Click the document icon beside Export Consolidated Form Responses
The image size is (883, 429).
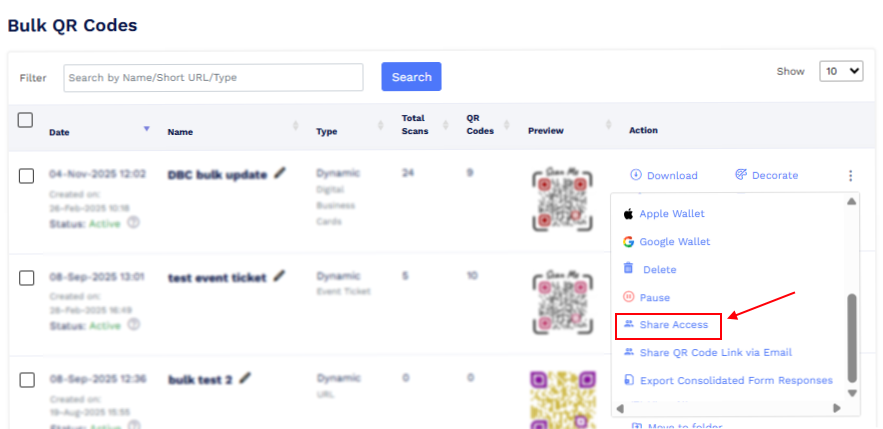[629, 381]
